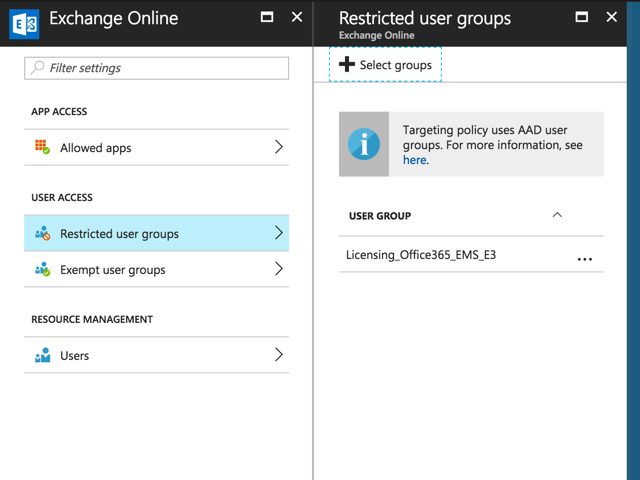Select the Licensing_Office365_EMS_E3 group row
Screen dimensions: 640x480
[x=471, y=255]
